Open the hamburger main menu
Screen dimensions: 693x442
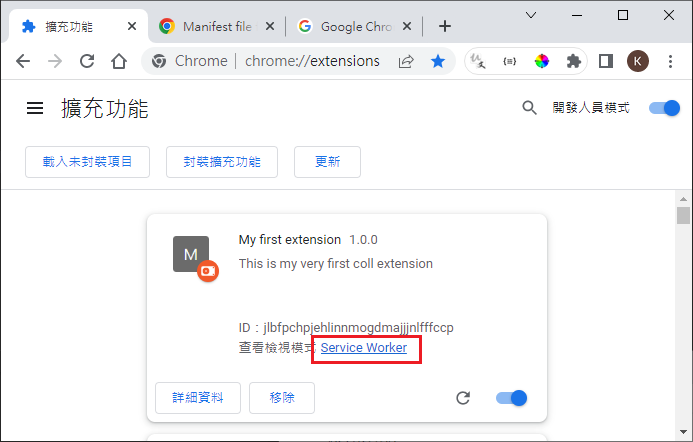click(x=35, y=108)
